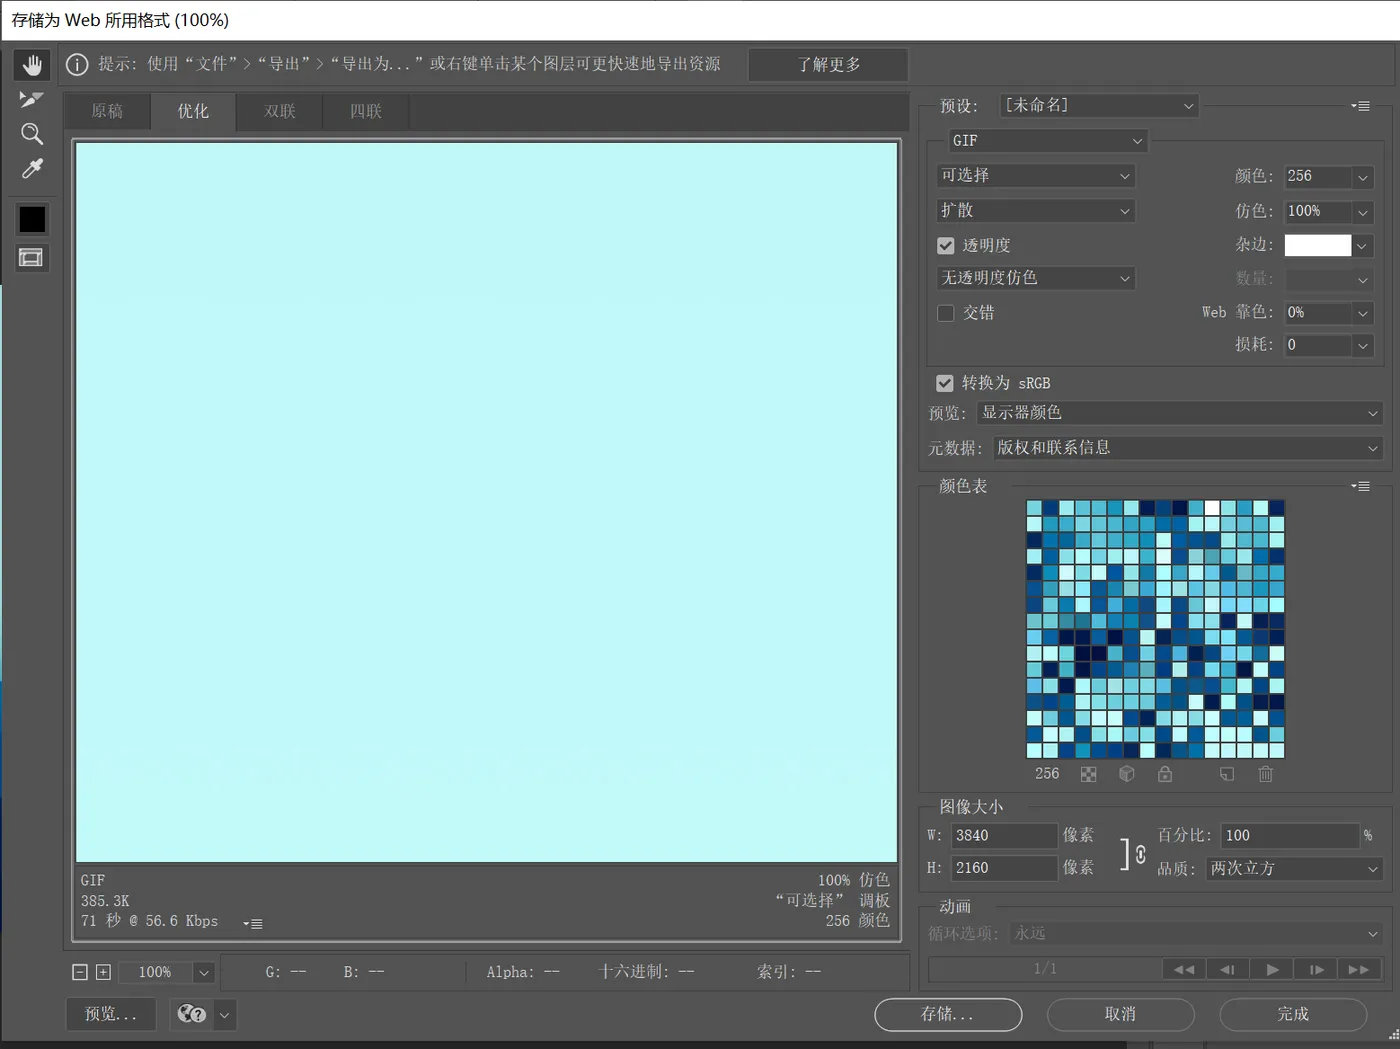Open the 杂边 dropdown arrow

pos(1362,245)
